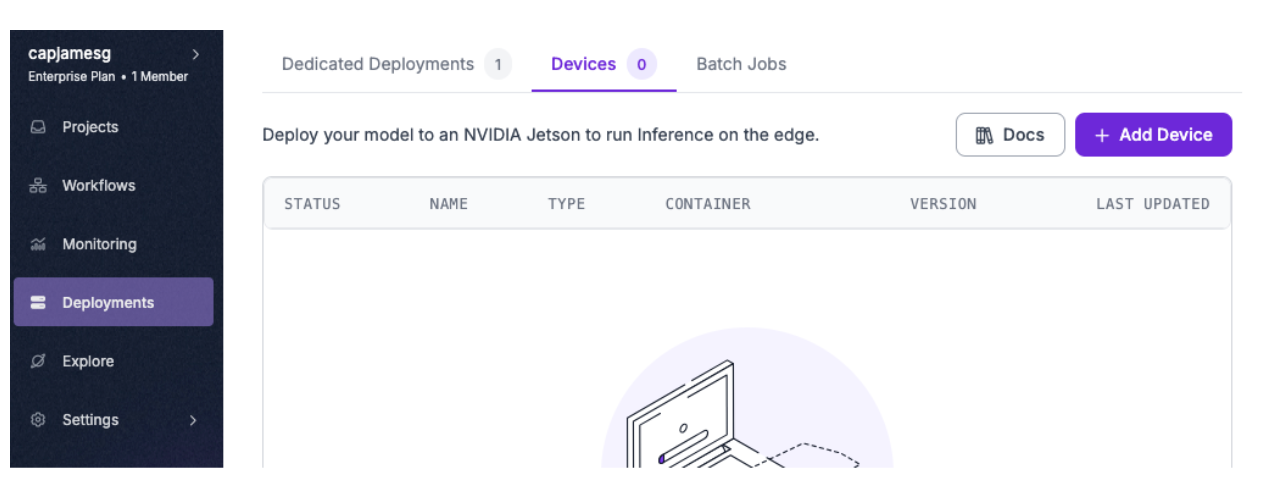Click the Settings gear icon

point(38,420)
